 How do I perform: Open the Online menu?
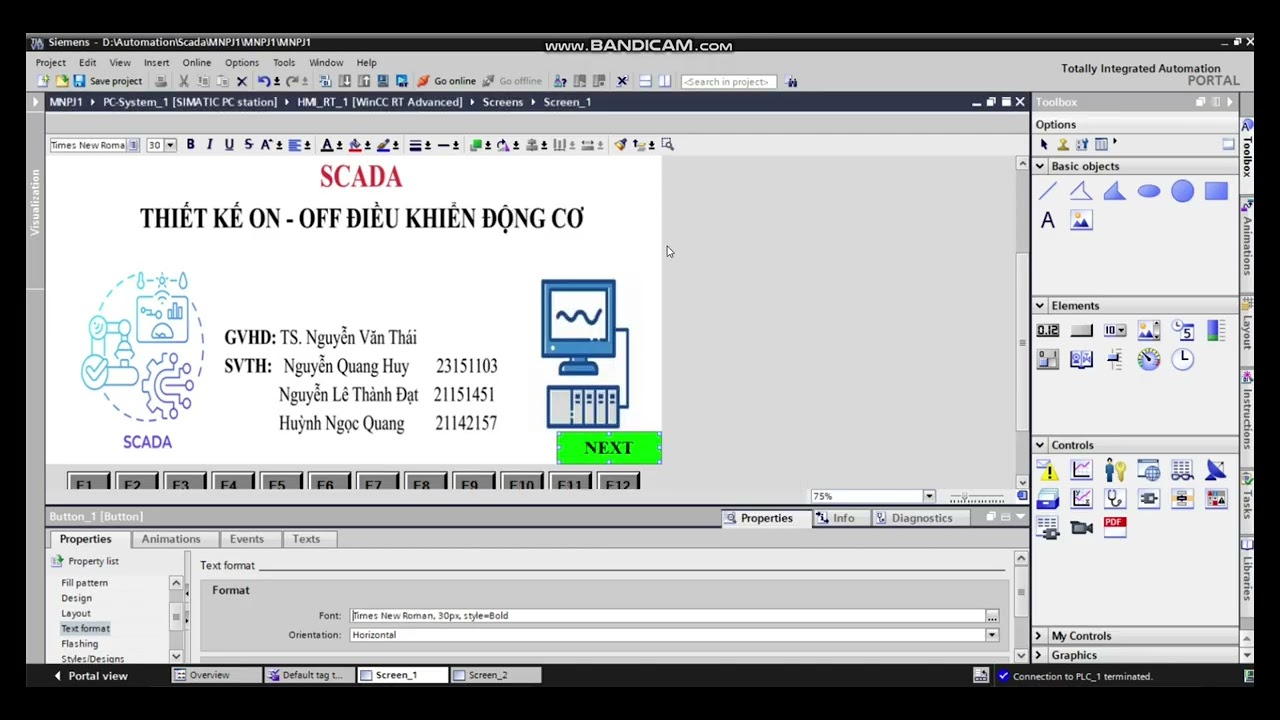[x=197, y=62]
